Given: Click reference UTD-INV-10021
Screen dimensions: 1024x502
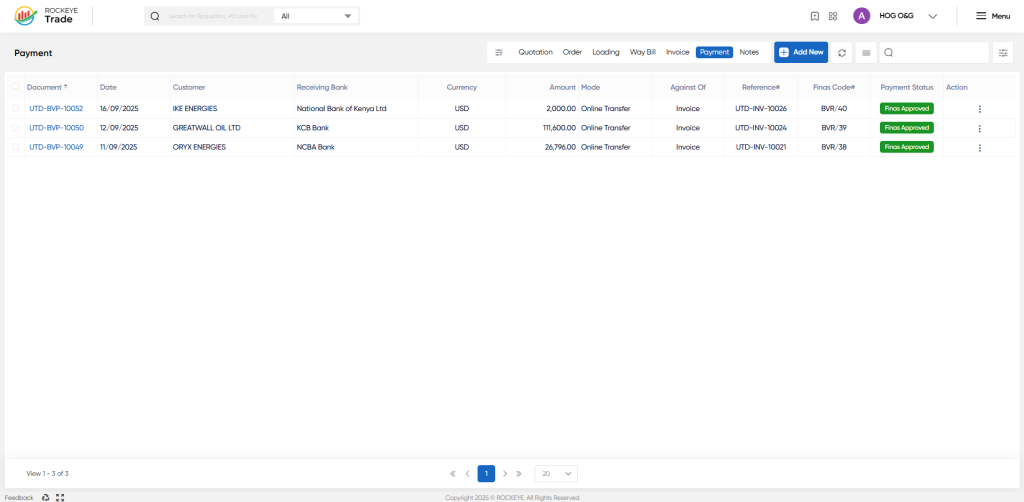Looking at the screenshot, I should click(761, 148).
